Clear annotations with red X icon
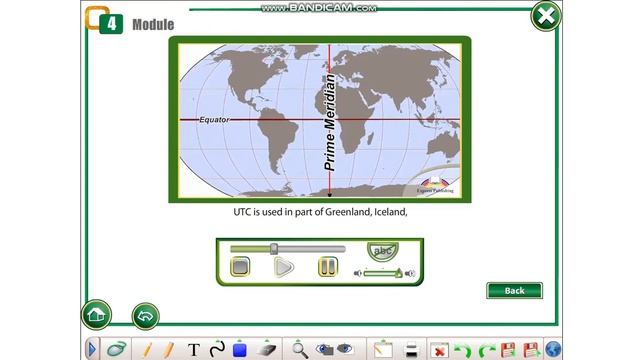This screenshot has height=360, width=640. pyautogui.click(x=440, y=351)
